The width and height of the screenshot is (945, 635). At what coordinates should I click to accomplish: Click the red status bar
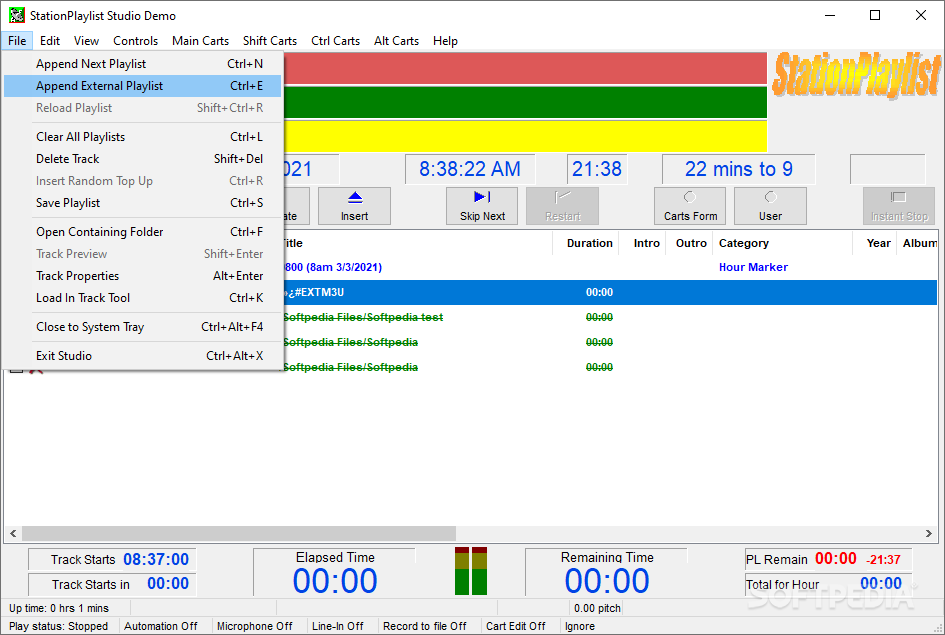[525, 68]
